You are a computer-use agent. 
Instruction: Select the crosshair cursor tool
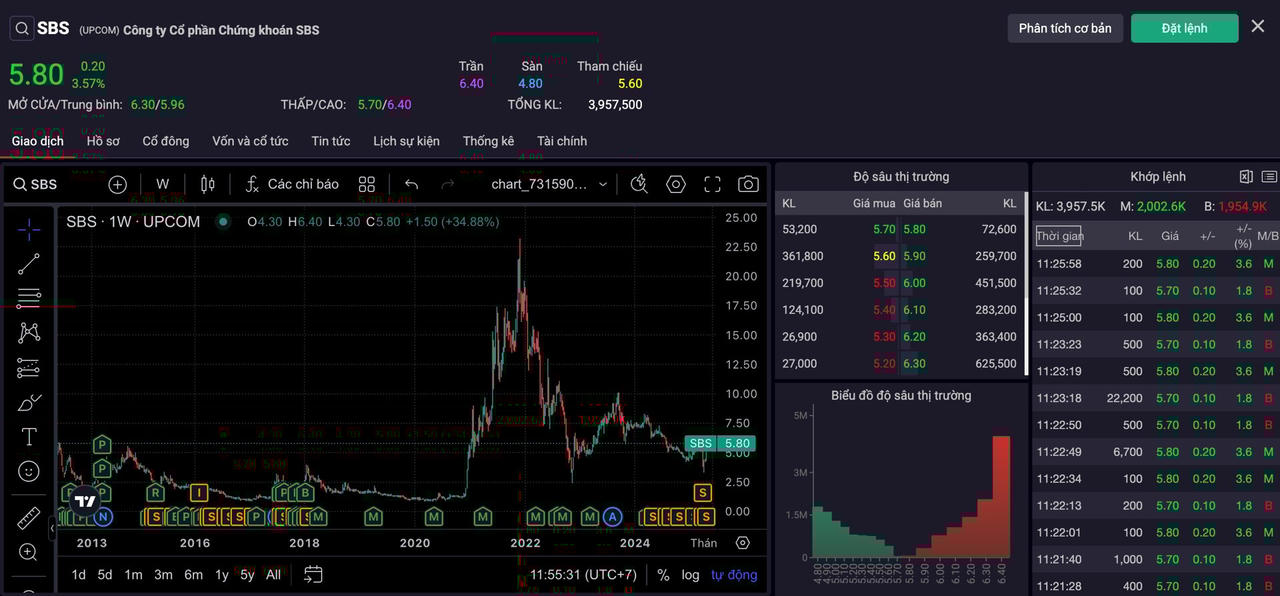tap(29, 229)
